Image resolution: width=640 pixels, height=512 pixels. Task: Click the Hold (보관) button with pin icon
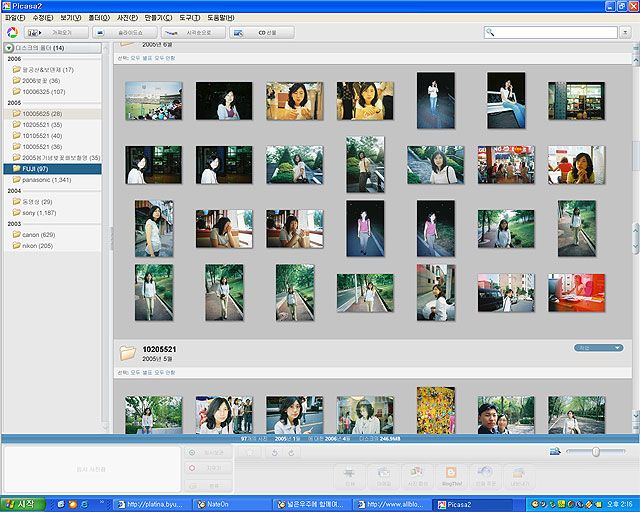(x=208, y=453)
